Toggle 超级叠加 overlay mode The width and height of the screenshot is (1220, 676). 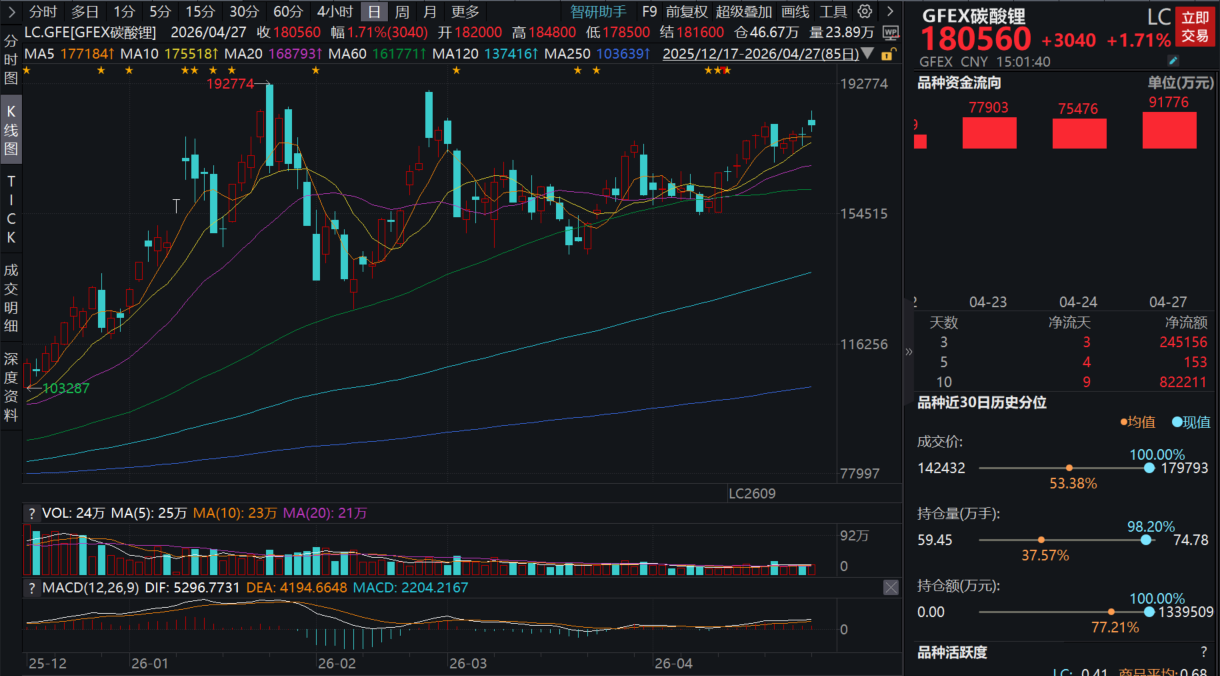743,12
